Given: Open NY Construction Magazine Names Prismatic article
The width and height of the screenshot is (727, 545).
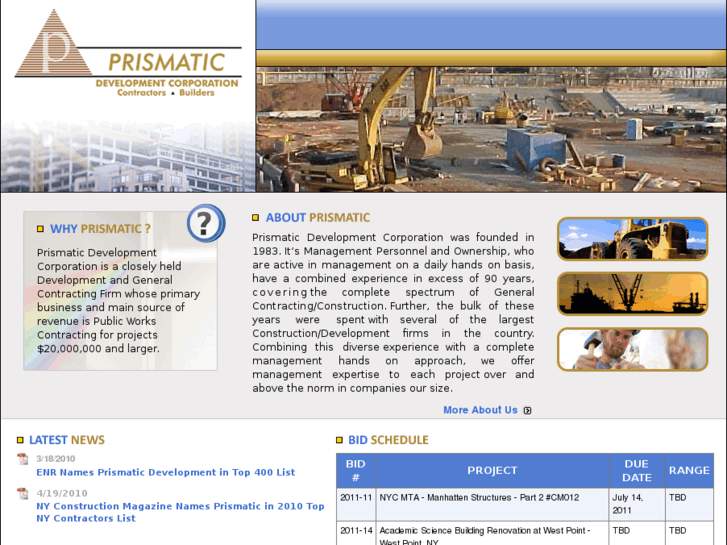Looking at the screenshot, I should coord(180,512).
